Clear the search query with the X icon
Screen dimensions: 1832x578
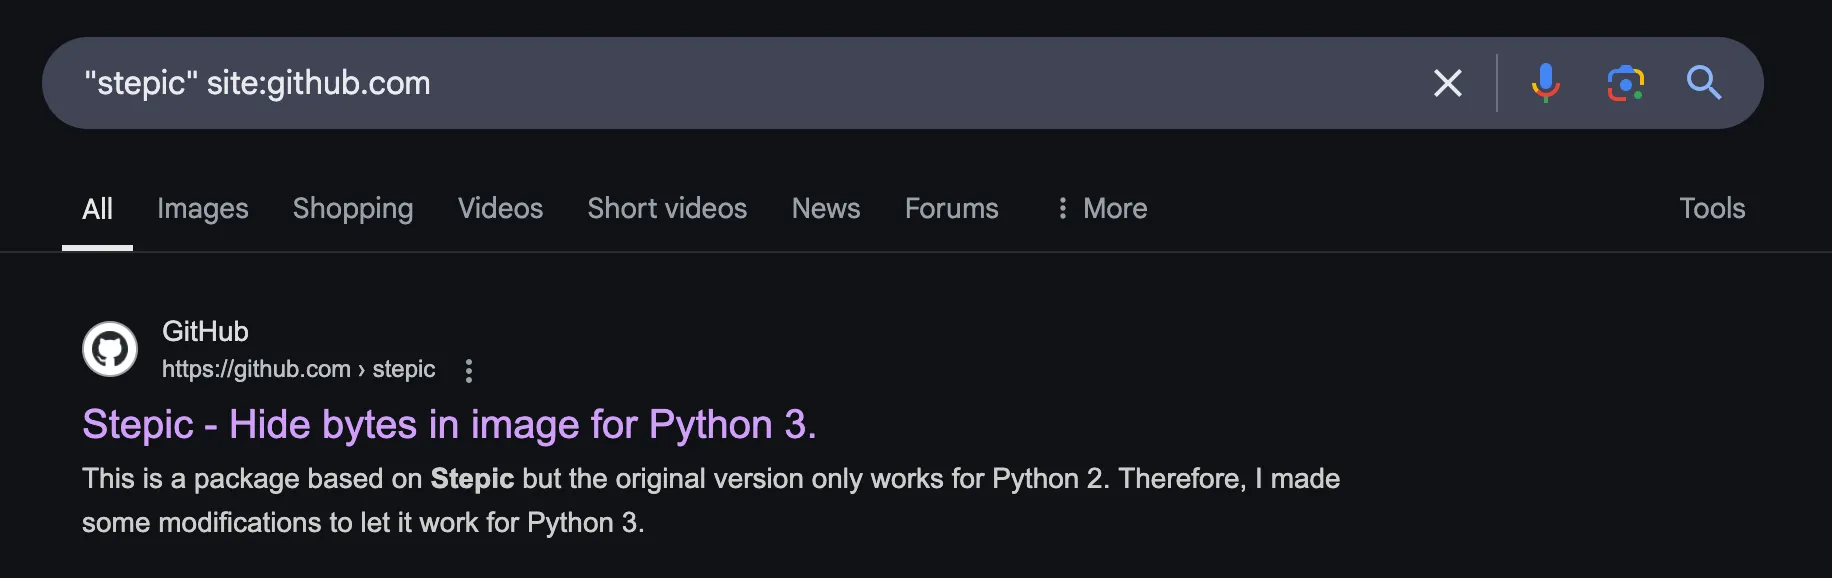pos(1447,83)
